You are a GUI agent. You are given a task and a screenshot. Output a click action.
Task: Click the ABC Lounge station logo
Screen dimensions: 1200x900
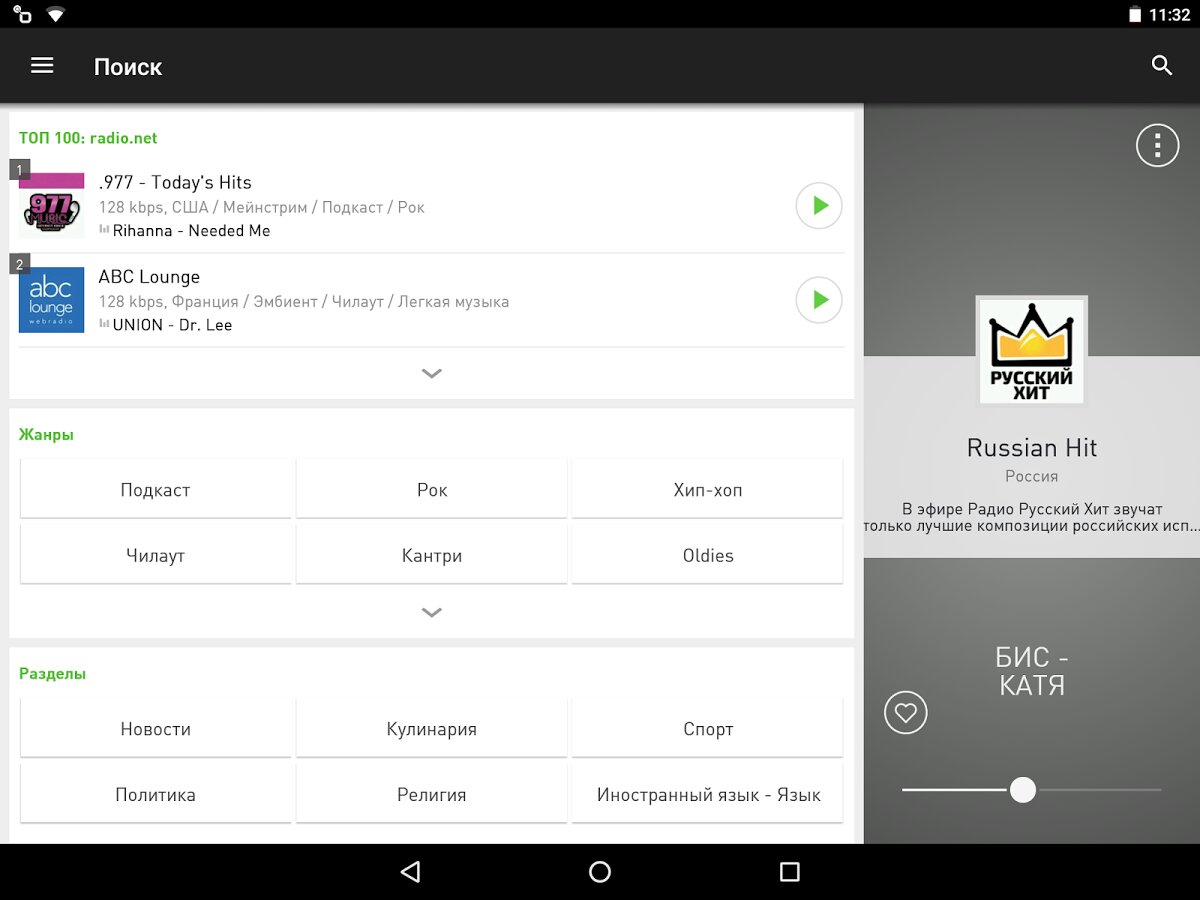click(51, 300)
